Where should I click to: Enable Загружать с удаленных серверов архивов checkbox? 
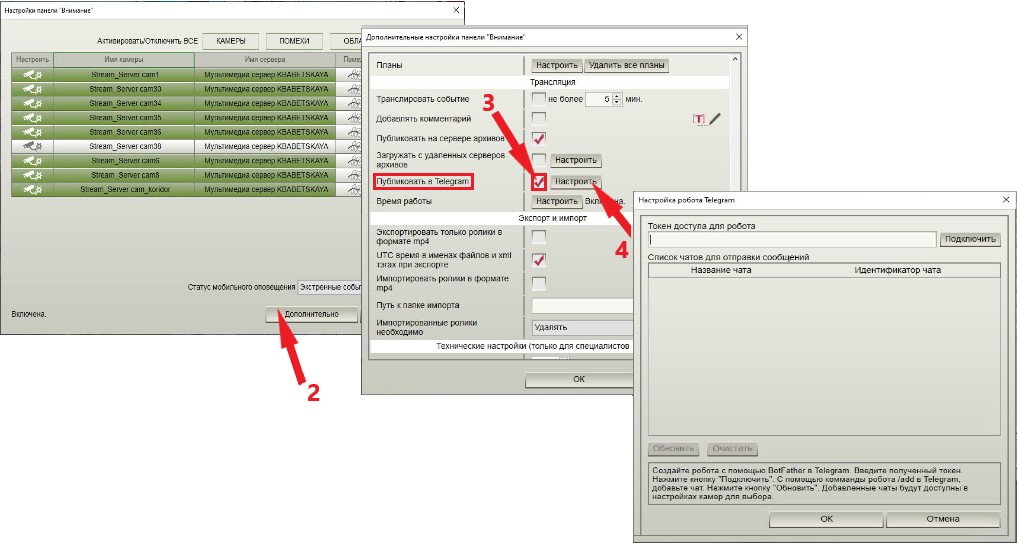click(x=538, y=160)
